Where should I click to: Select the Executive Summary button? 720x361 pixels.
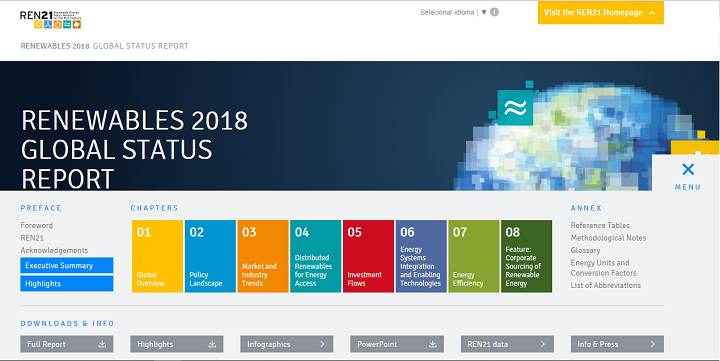point(67,265)
